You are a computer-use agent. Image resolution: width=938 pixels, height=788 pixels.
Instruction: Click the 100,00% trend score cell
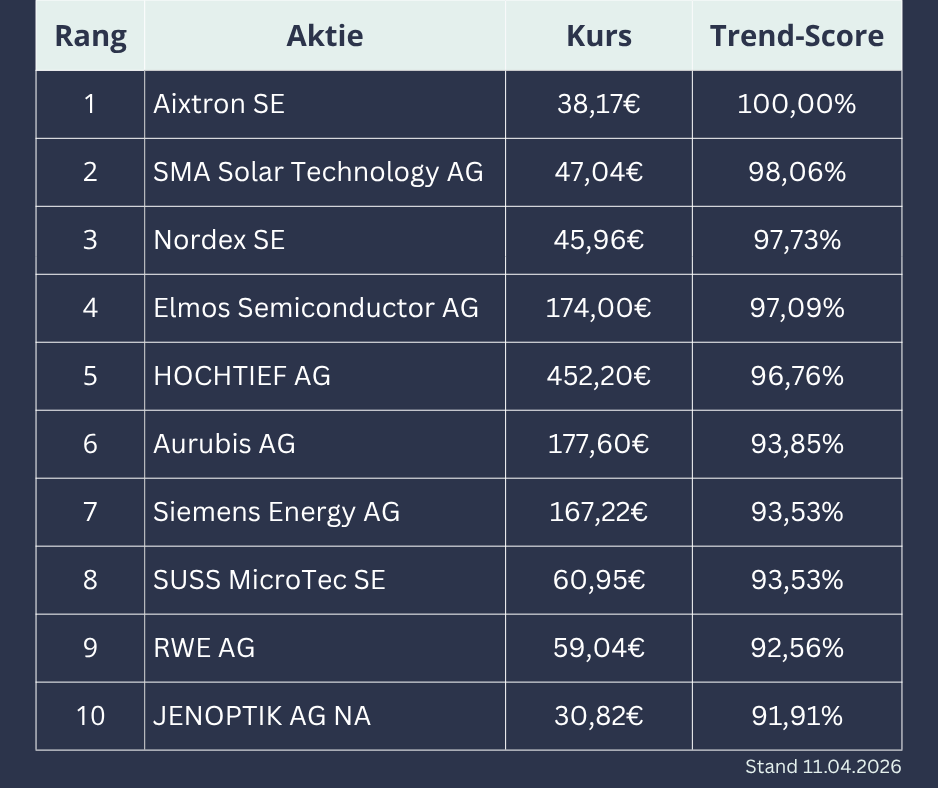click(x=797, y=104)
